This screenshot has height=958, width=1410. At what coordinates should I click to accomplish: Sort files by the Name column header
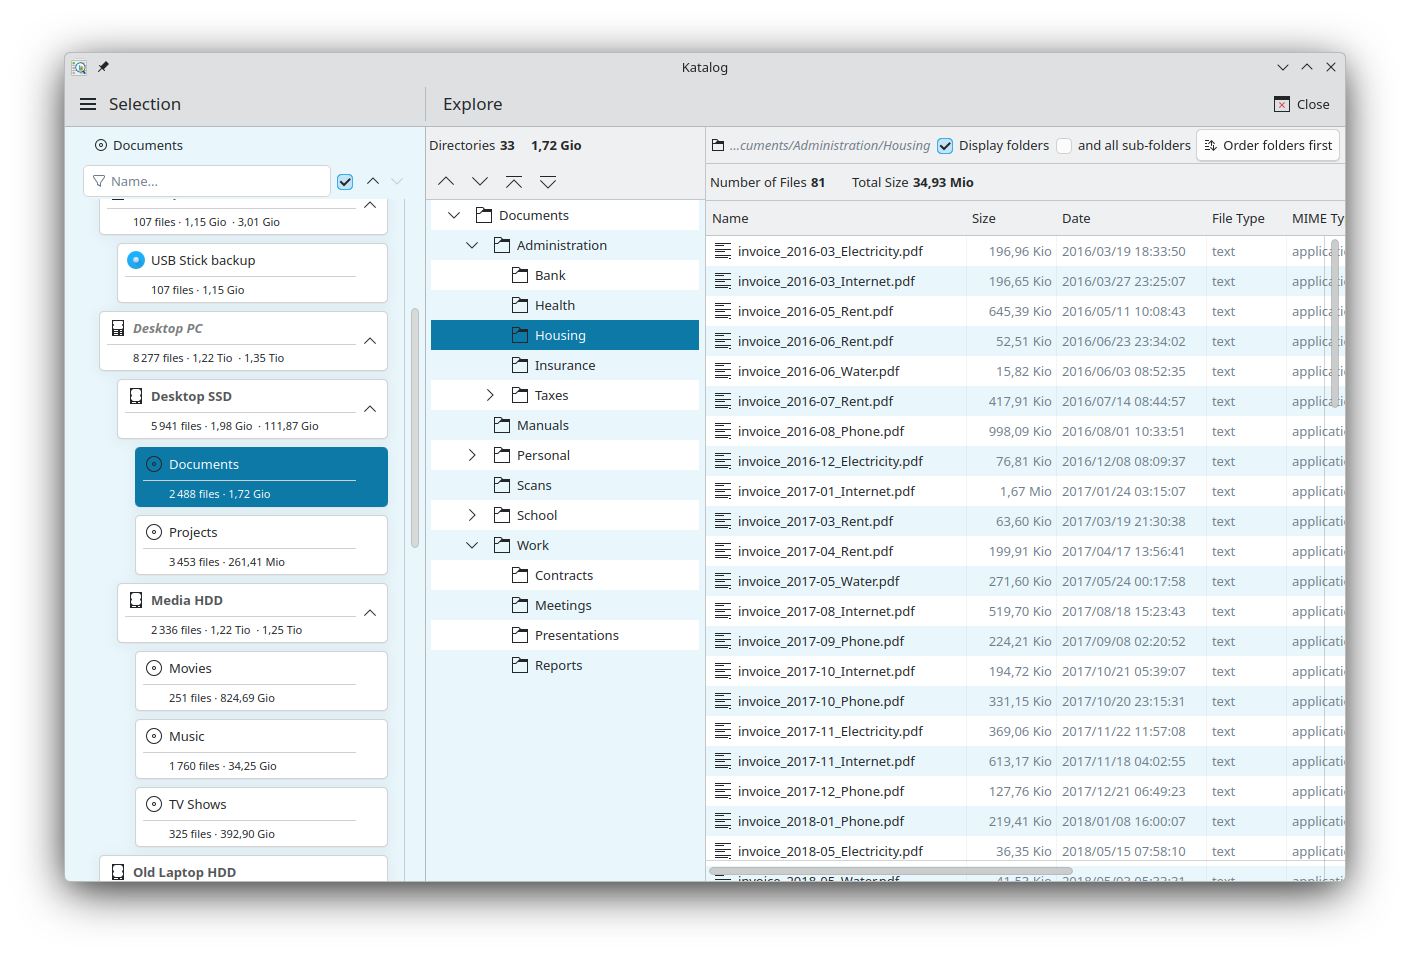pos(836,218)
